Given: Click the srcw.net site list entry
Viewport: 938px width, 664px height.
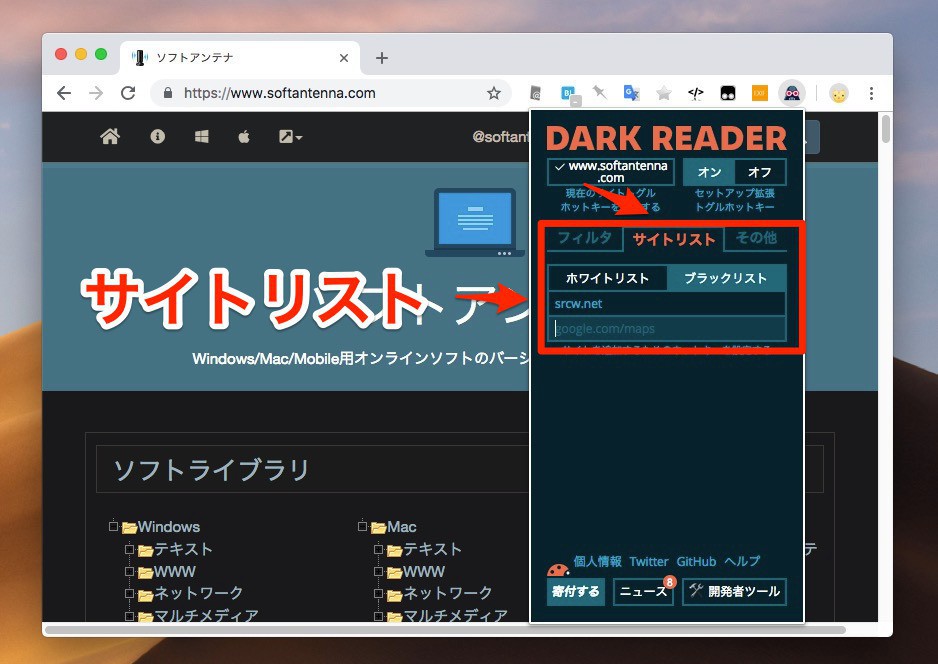Looking at the screenshot, I should pyautogui.click(x=667, y=303).
